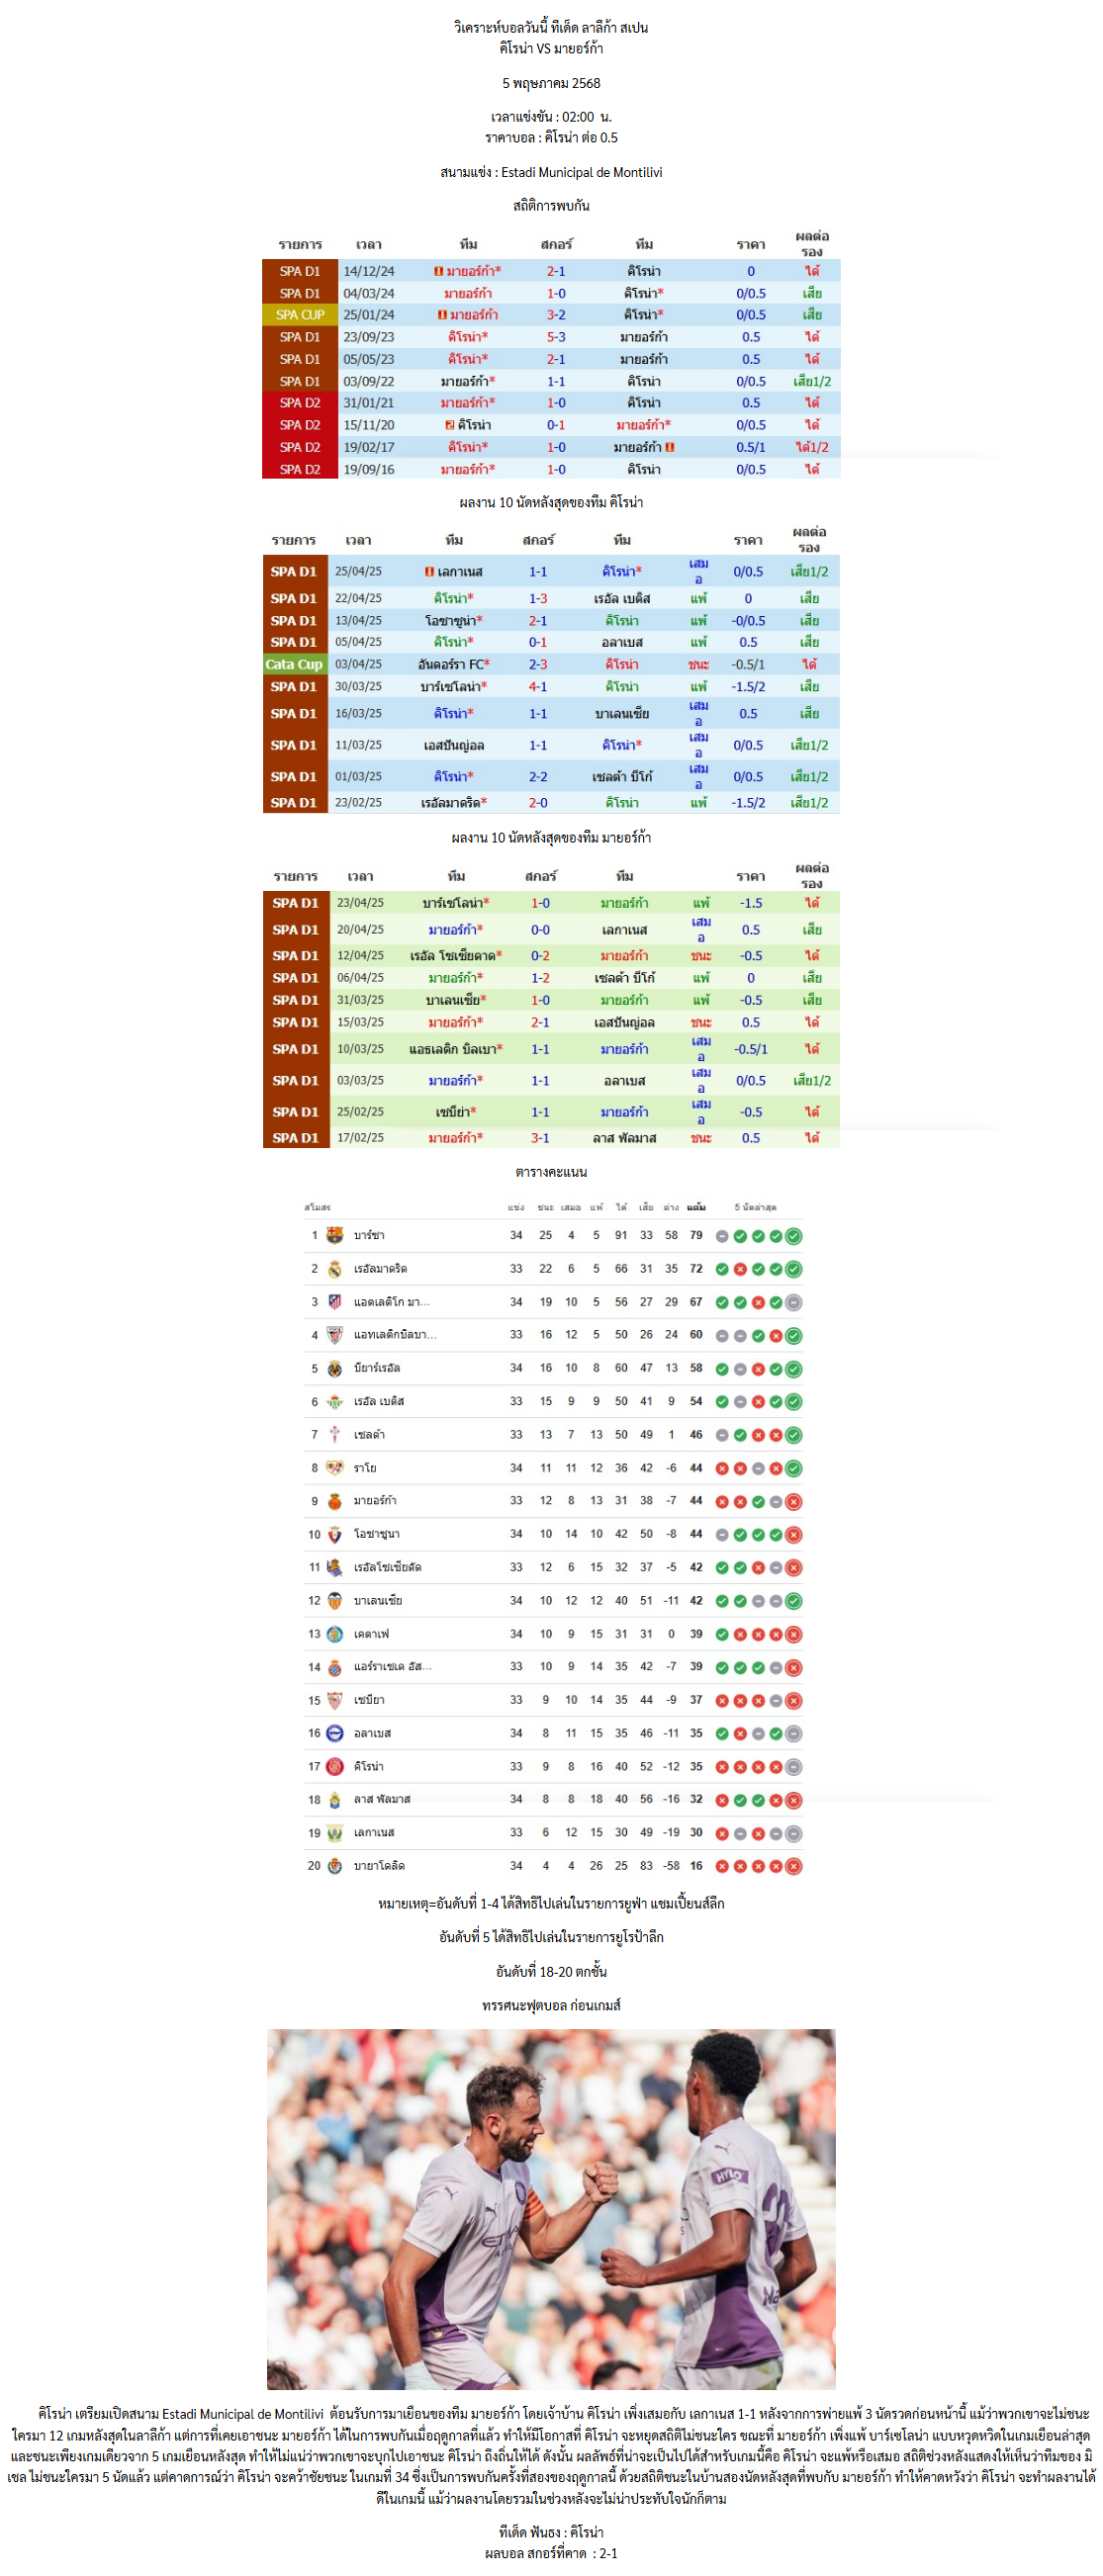
Task: Click the แข่ง column header in standings
Action: tap(516, 1207)
